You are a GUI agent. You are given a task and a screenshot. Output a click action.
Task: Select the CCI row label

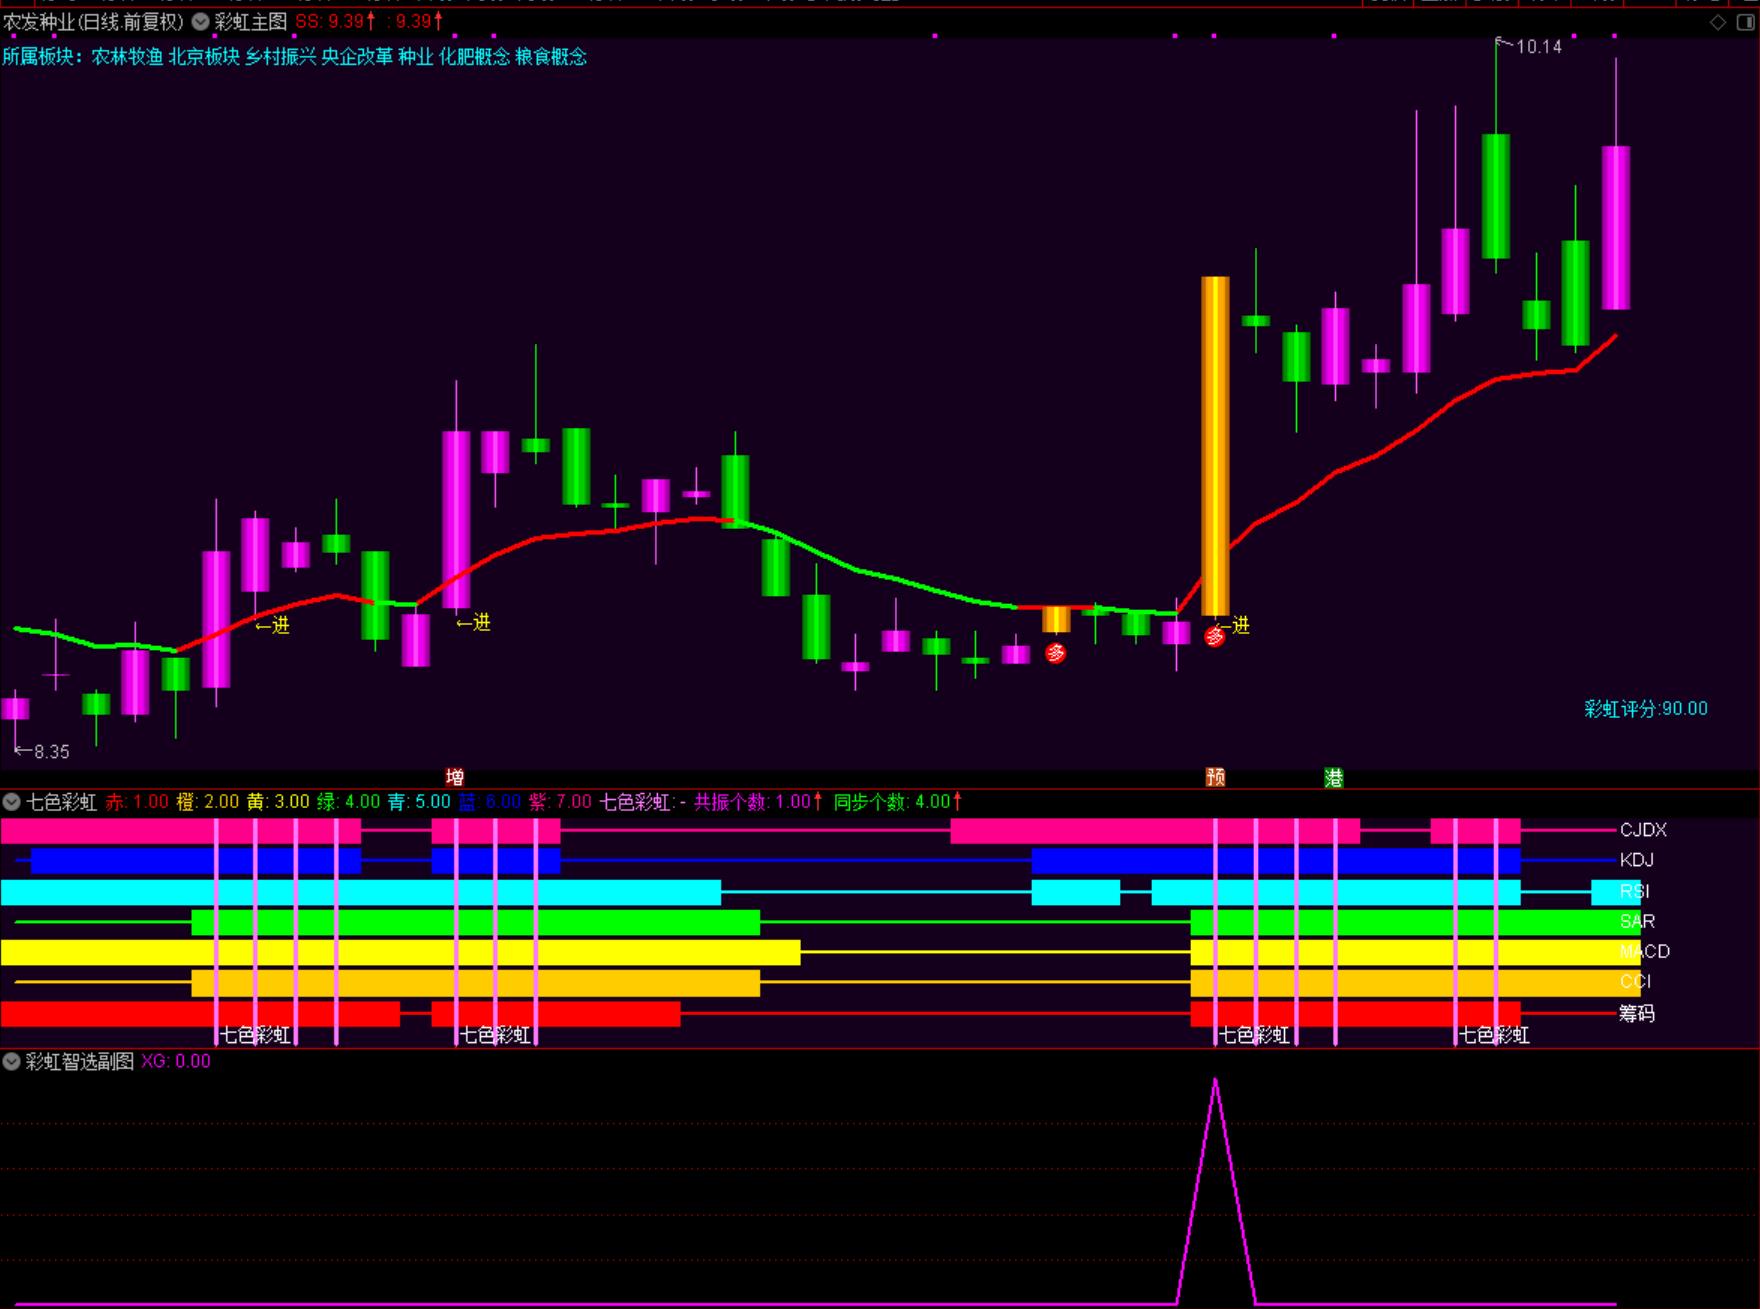[1635, 981]
